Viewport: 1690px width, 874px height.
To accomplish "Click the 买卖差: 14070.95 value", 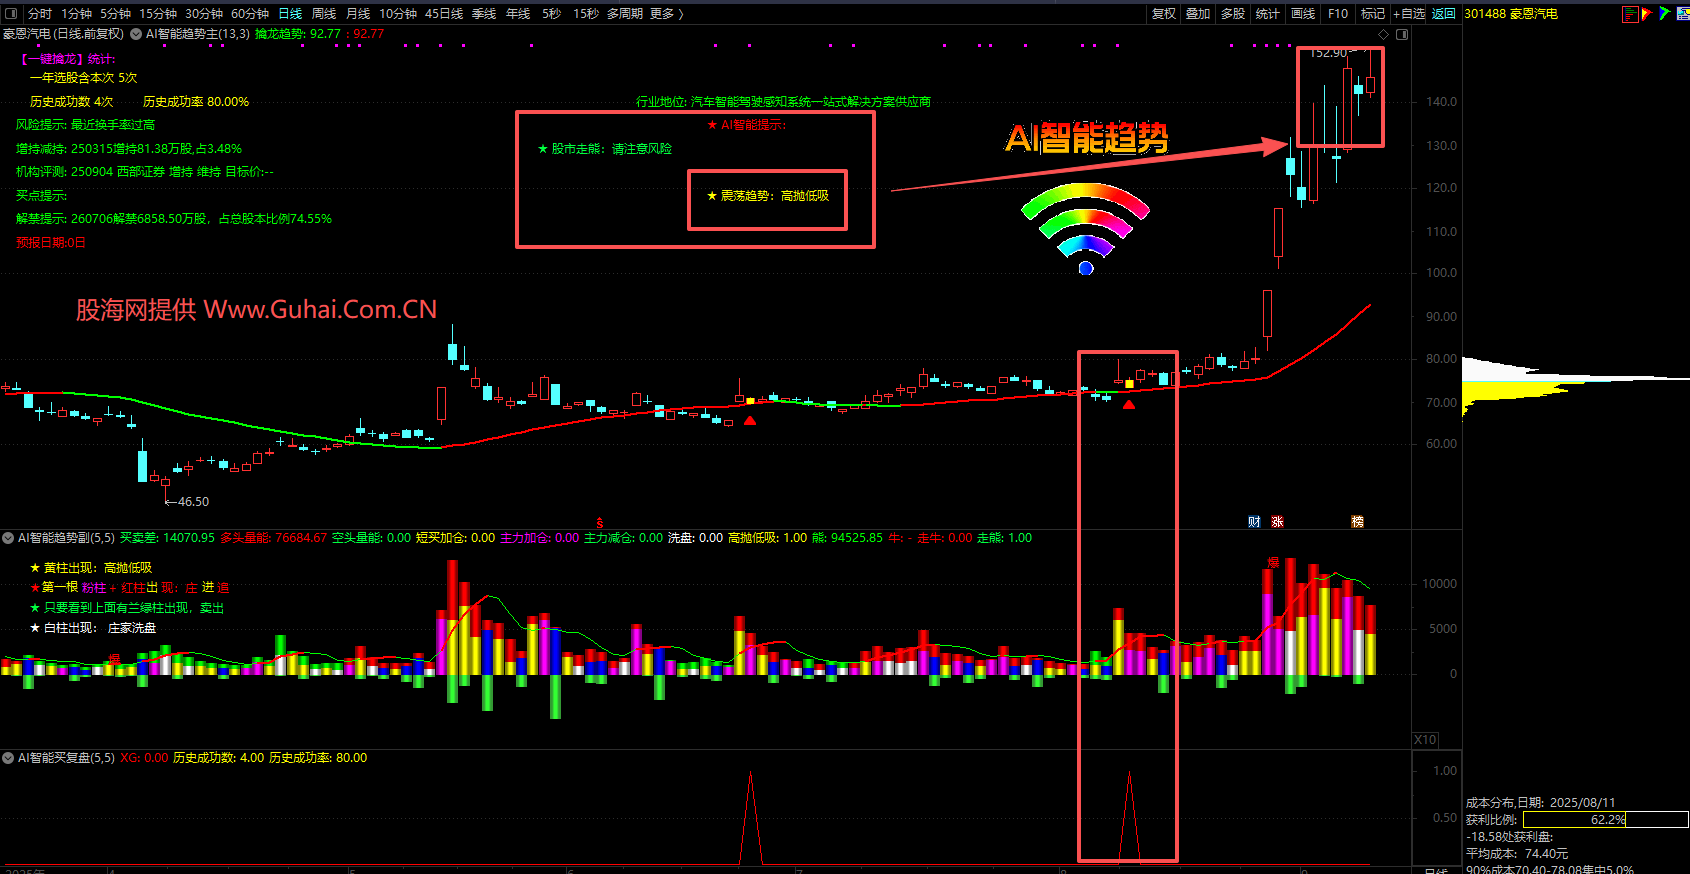I will [x=167, y=538].
